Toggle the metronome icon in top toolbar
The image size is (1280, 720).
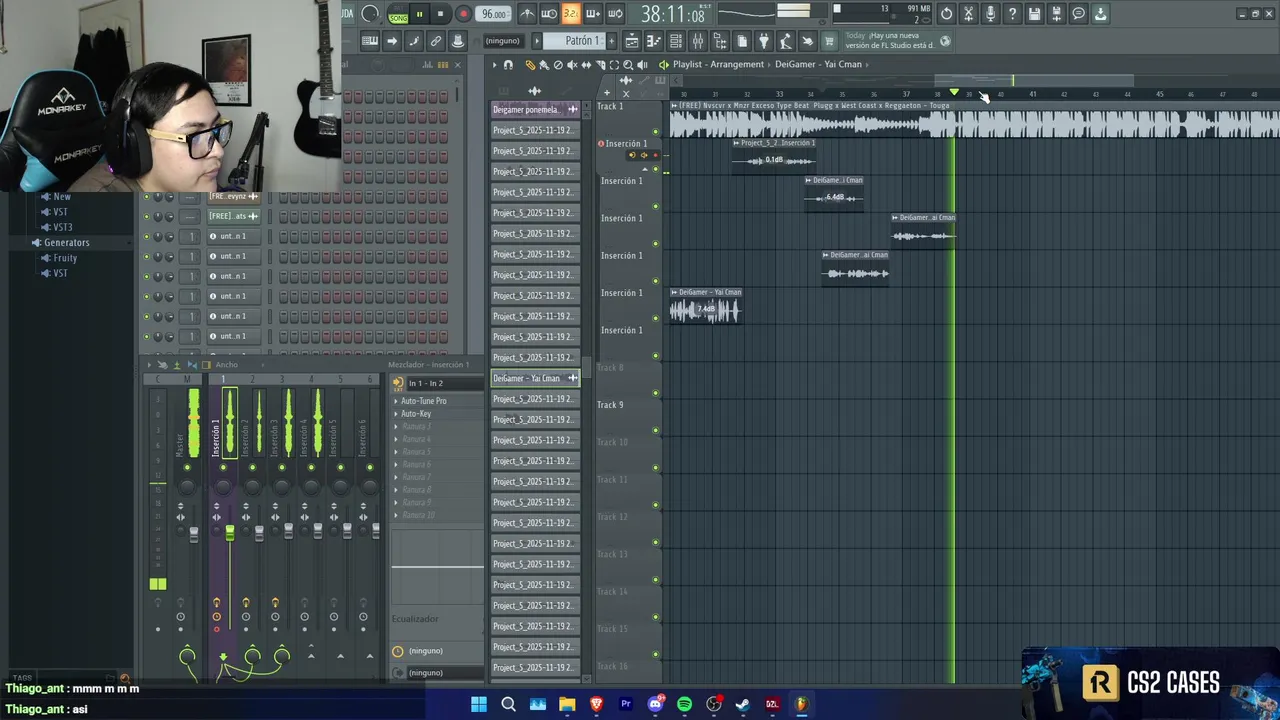(527, 14)
